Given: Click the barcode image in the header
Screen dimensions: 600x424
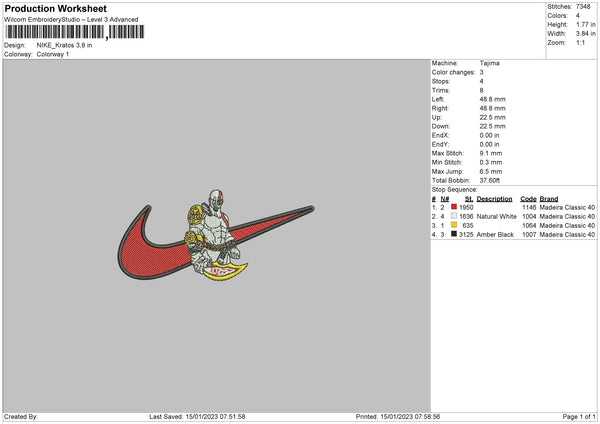Looking at the screenshot, I should (x=75, y=32).
